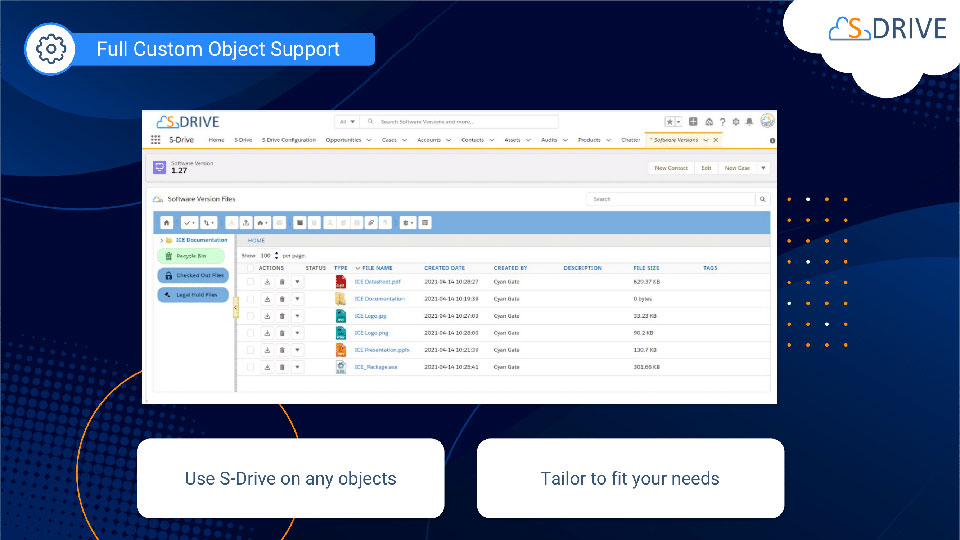Open the Setup gear icon in header

(x=736, y=122)
